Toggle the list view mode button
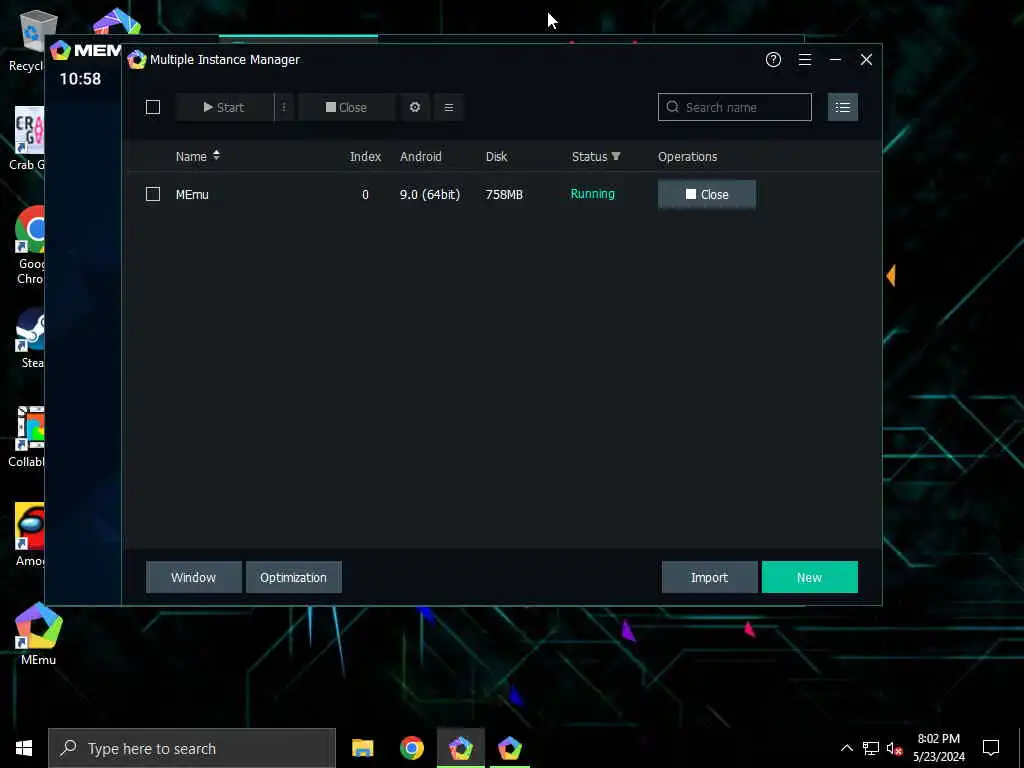 [x=843, y=107]
